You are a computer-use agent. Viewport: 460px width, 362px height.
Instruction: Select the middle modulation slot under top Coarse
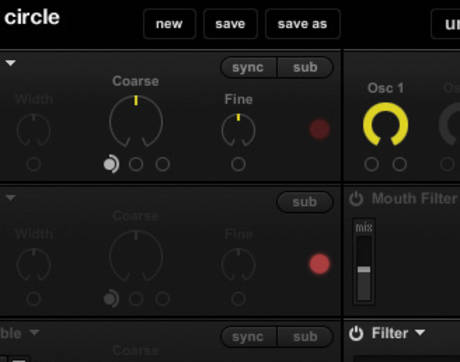136,164
